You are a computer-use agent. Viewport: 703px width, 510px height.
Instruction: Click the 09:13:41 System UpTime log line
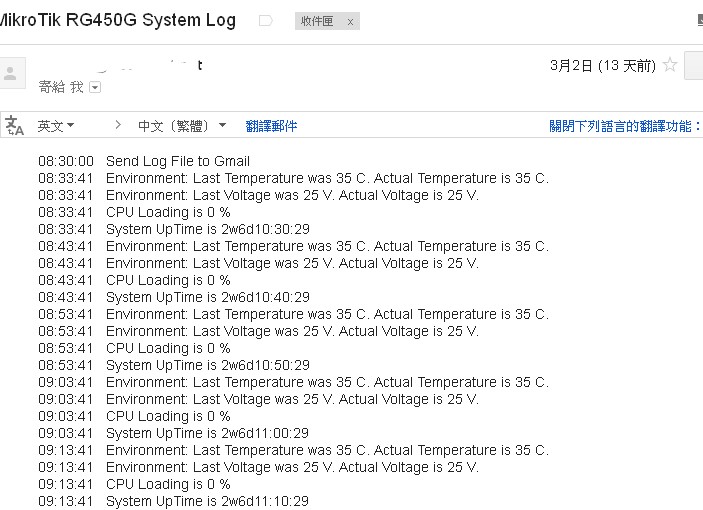(x=174, y=501)
